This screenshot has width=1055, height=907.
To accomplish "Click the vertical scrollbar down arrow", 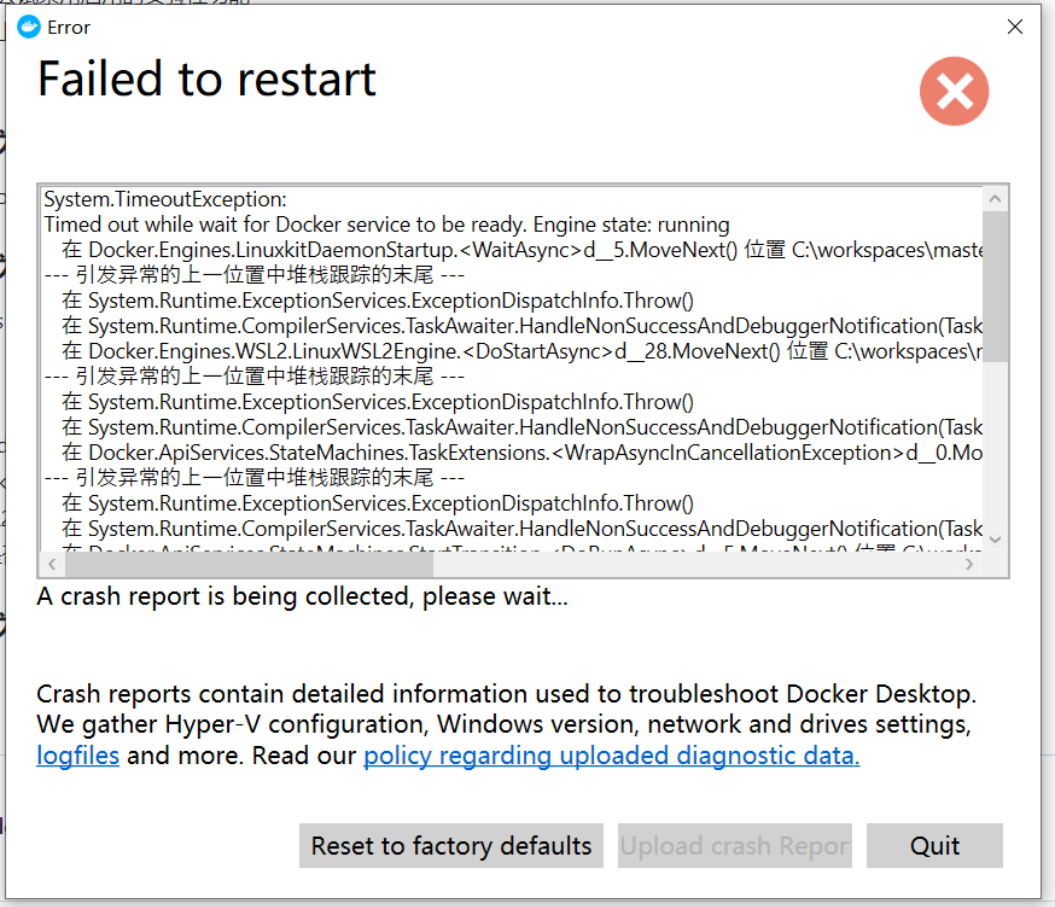I will click(x=995, y=539).
